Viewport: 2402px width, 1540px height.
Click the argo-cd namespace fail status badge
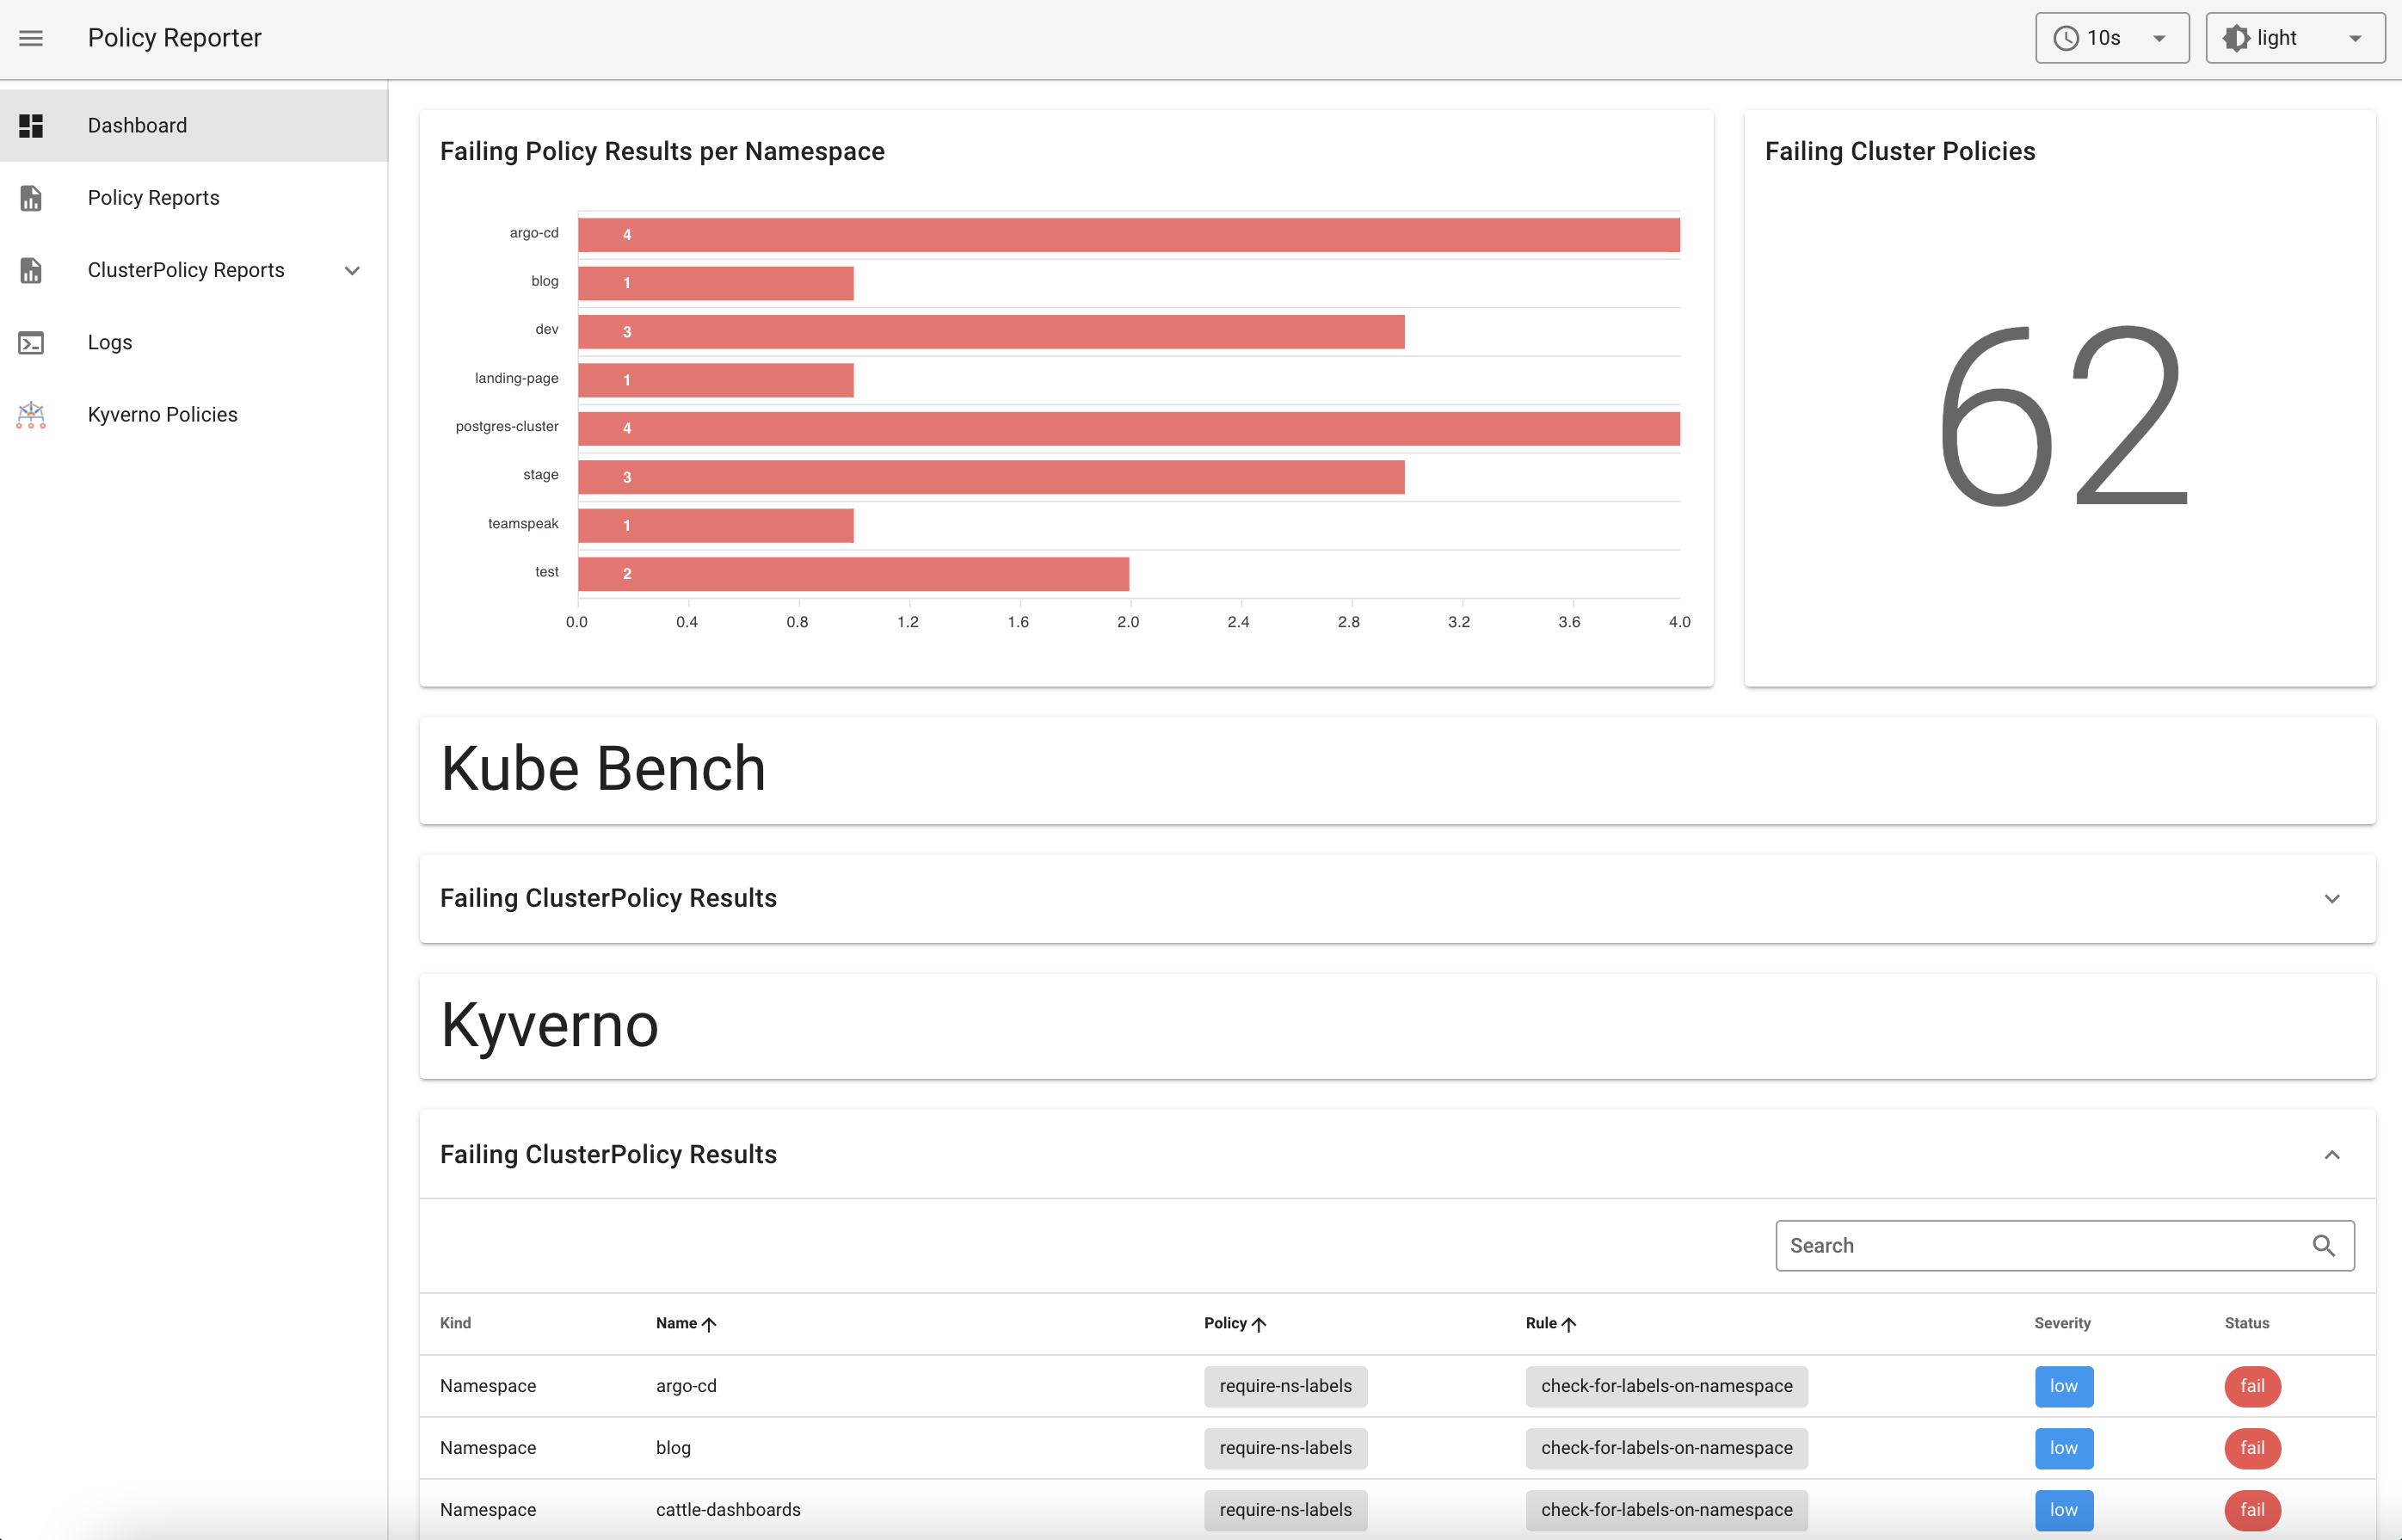coord(2251,1384)
